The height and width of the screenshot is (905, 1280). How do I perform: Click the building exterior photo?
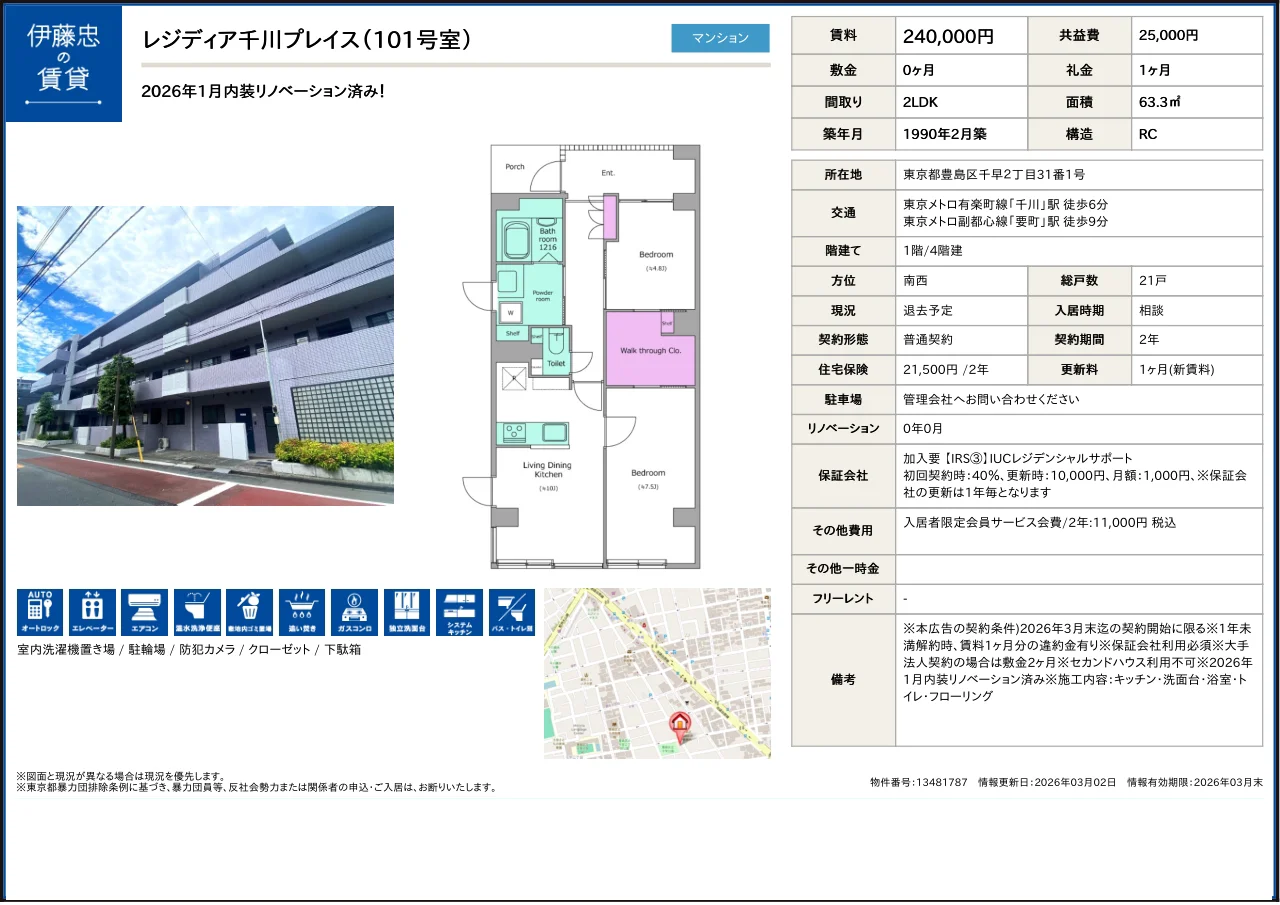[x=205, y=355]
